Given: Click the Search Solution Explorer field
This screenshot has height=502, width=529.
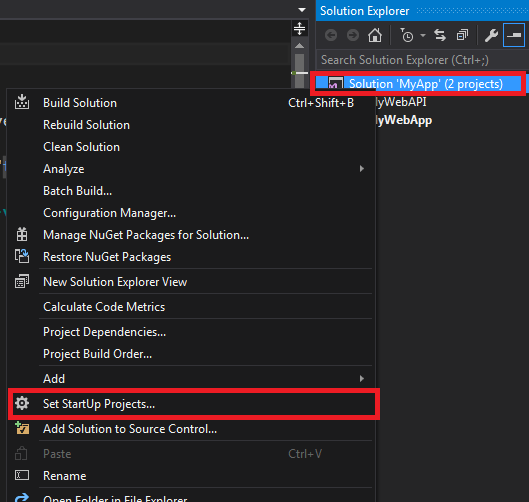Looking at the screenshot, I should tap(423, 60).
